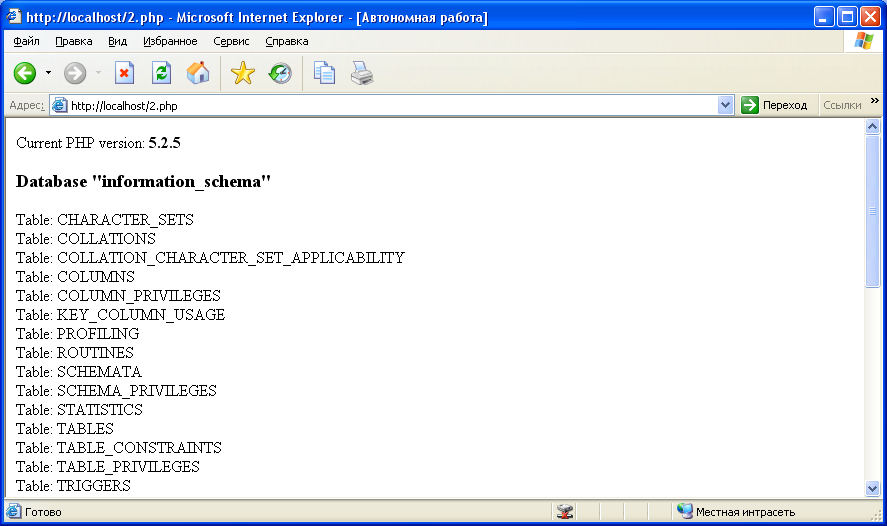Click the Table: TABLE_PRIVILEGES line
The image size is (887, 526).
tap(107, 467)
